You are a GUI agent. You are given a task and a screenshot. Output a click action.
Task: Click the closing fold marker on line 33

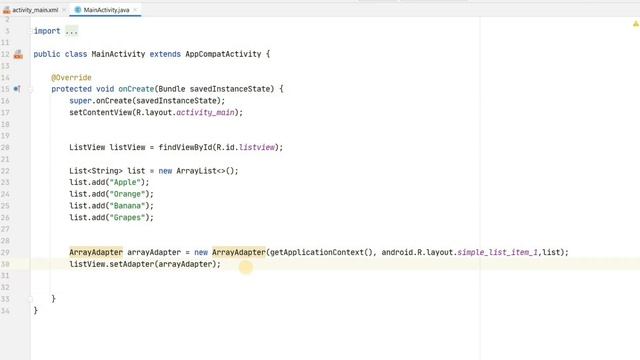[x=30, y=299]
